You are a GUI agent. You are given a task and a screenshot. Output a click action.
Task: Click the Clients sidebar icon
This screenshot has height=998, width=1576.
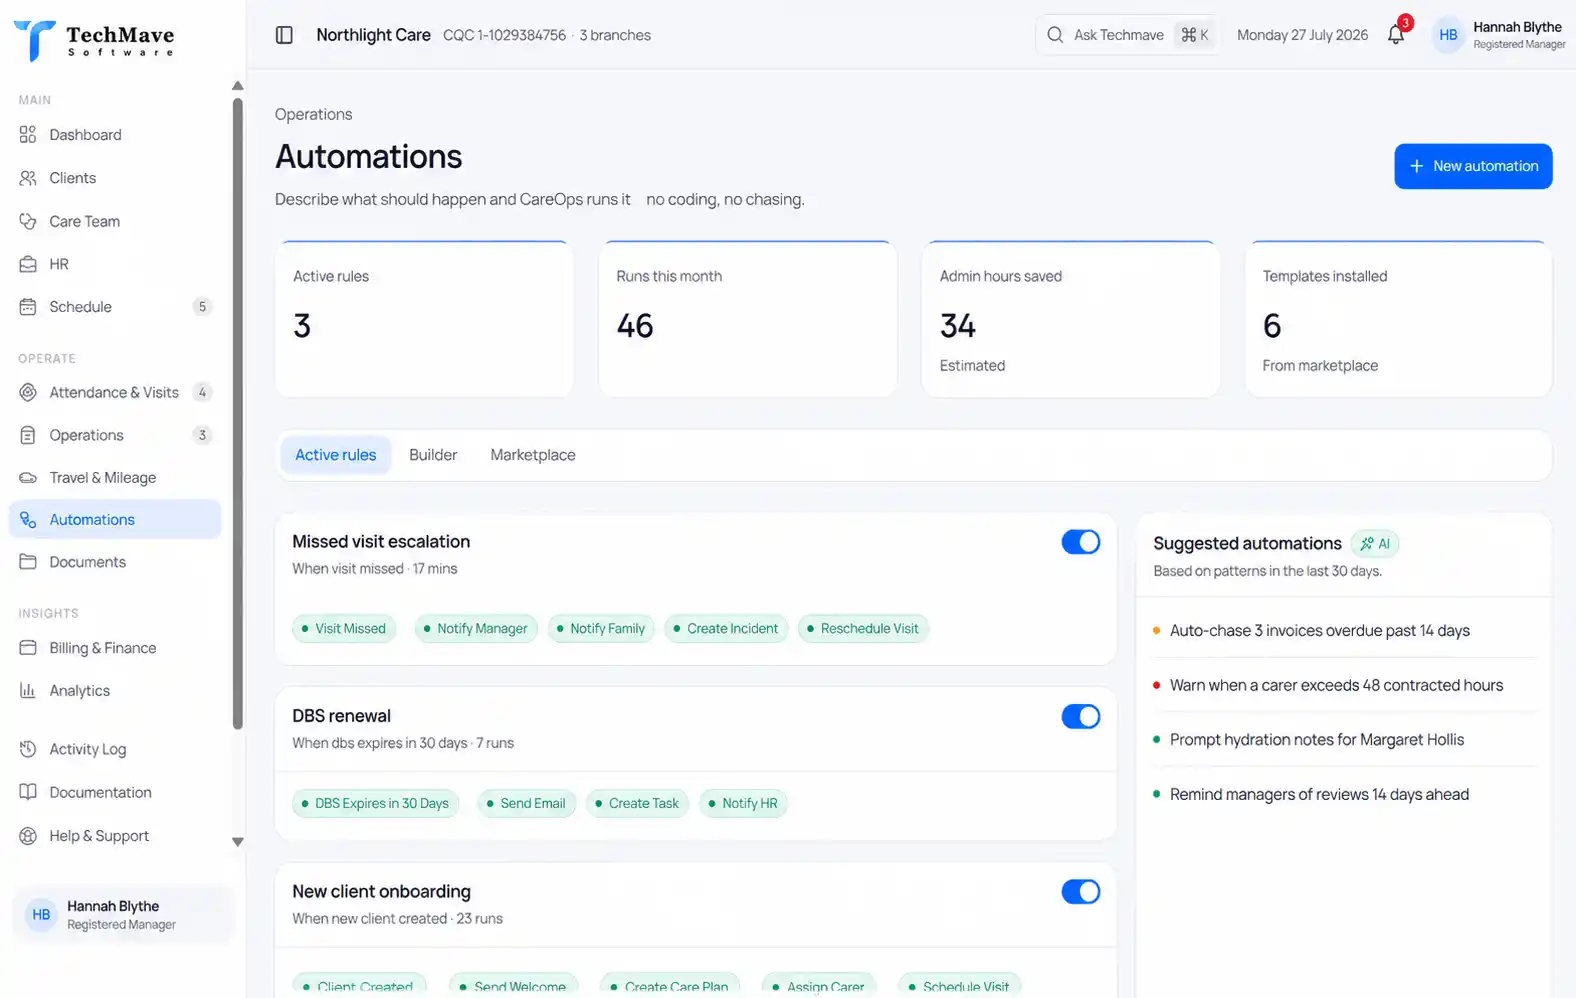pos(28,178)
